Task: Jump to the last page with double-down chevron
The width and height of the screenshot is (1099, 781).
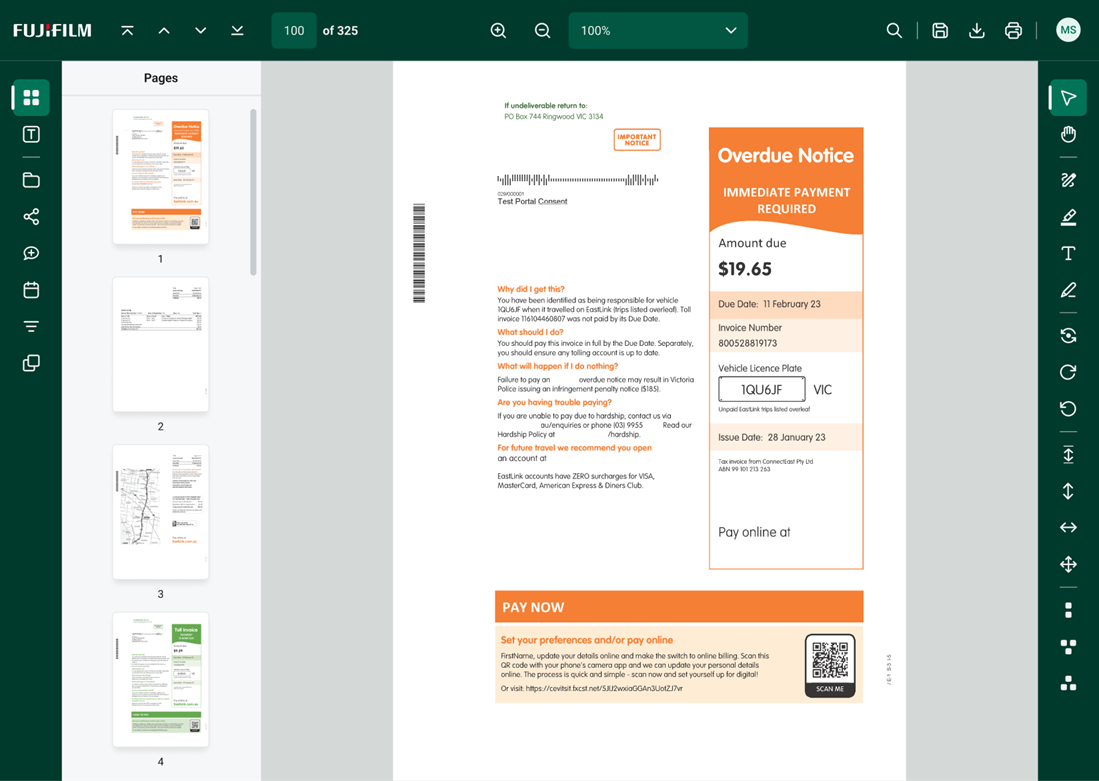Action: tap(237, 30)
